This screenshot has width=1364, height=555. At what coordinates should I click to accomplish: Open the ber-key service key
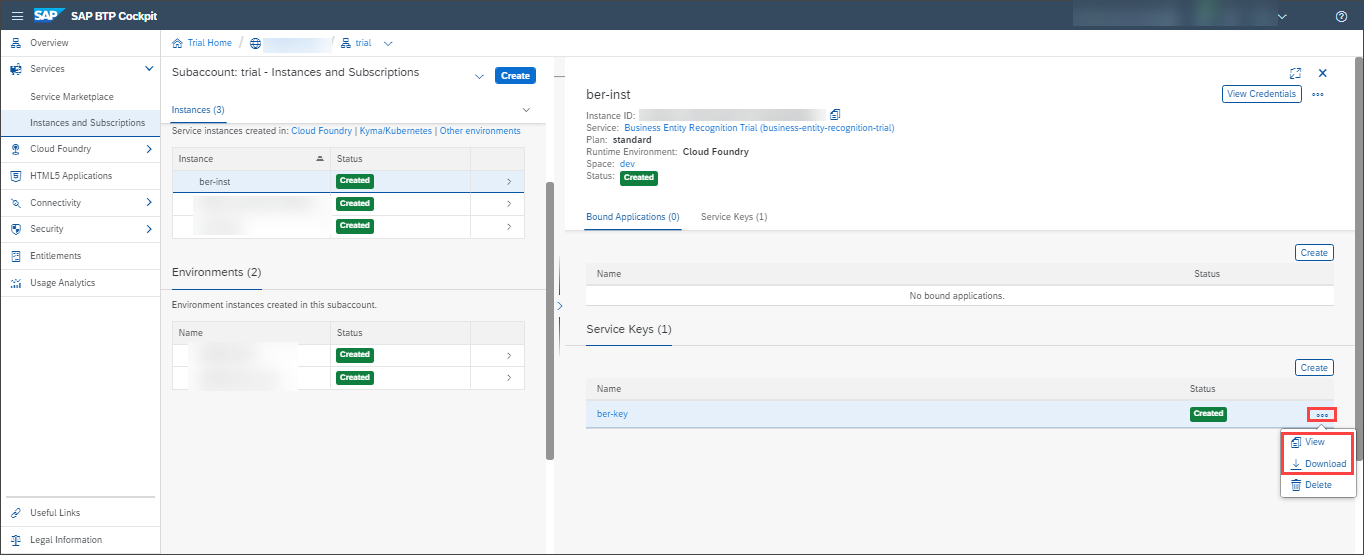pos(612,414)
